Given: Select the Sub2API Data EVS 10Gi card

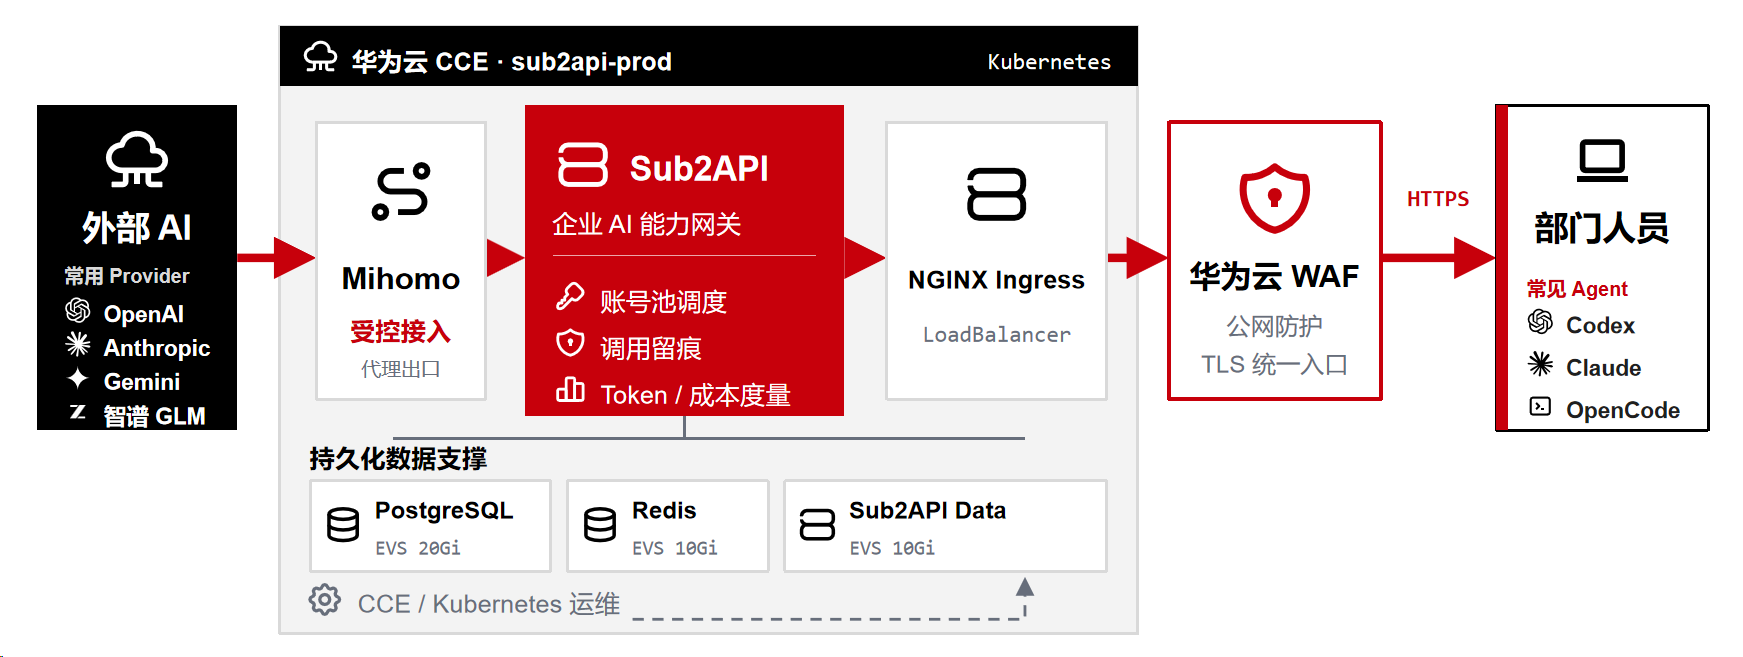Looking at the screenshot, I should point(945,526).
